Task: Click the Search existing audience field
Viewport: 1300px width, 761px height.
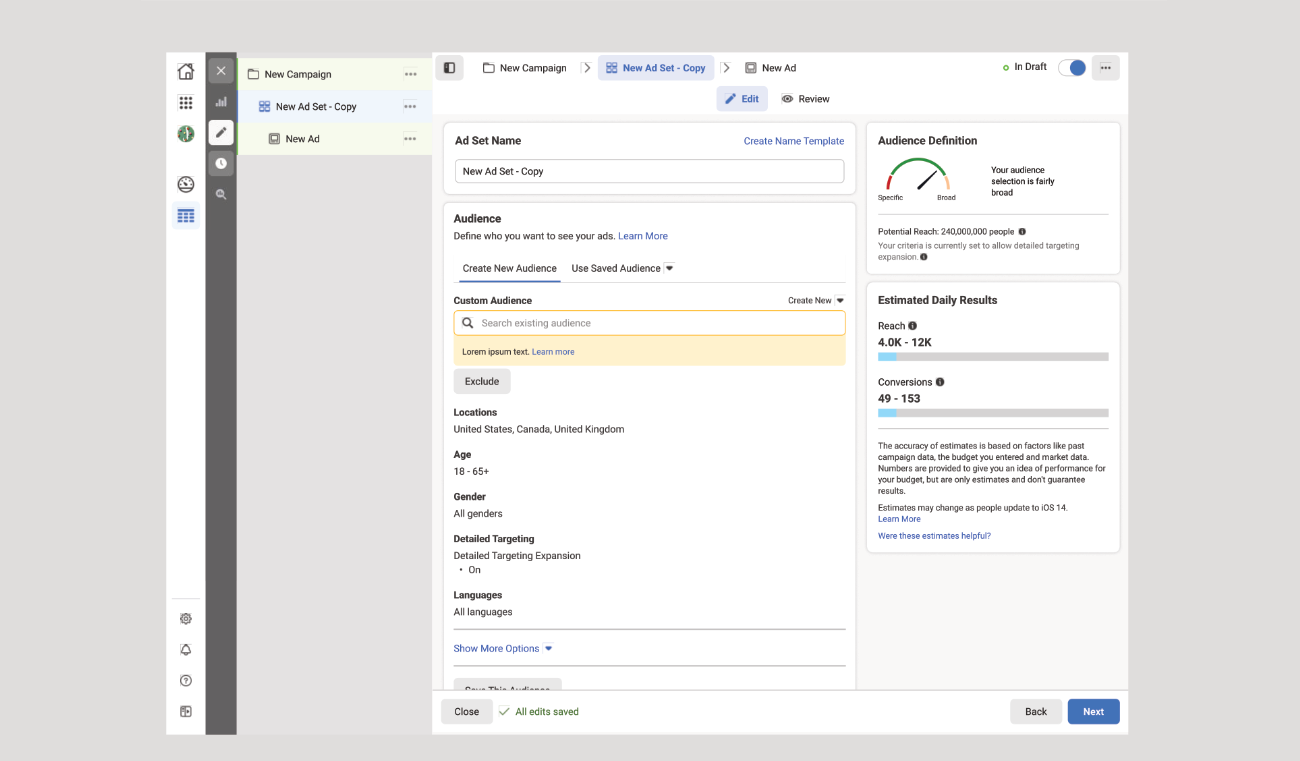Action: coord(649,323)
